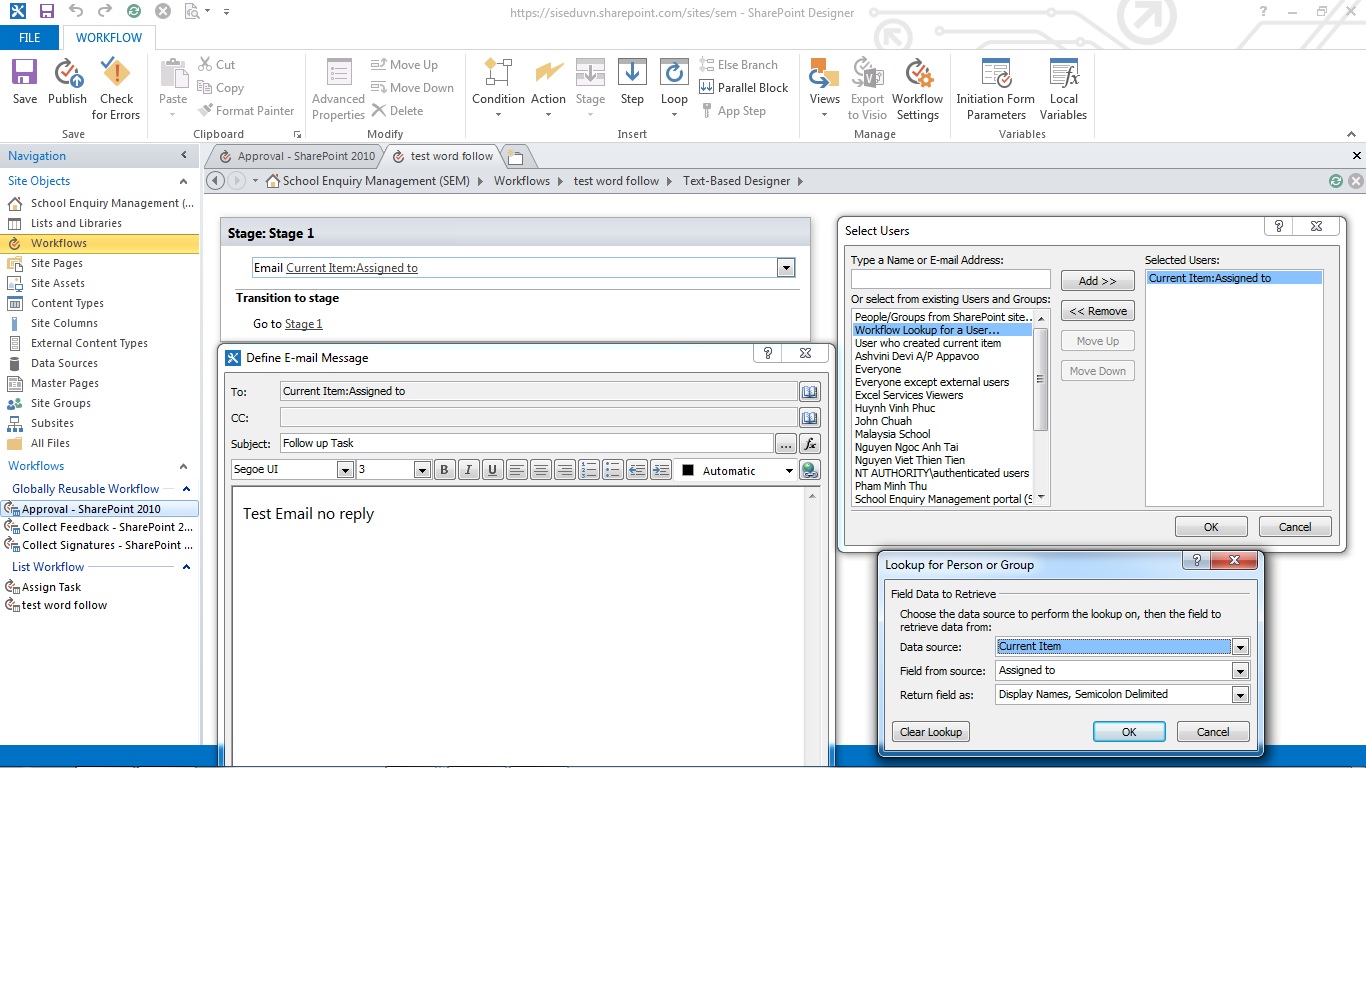Apply bulleted list in e-mail body
The height and width of the screenshot is (1002, 1366).
613,470
